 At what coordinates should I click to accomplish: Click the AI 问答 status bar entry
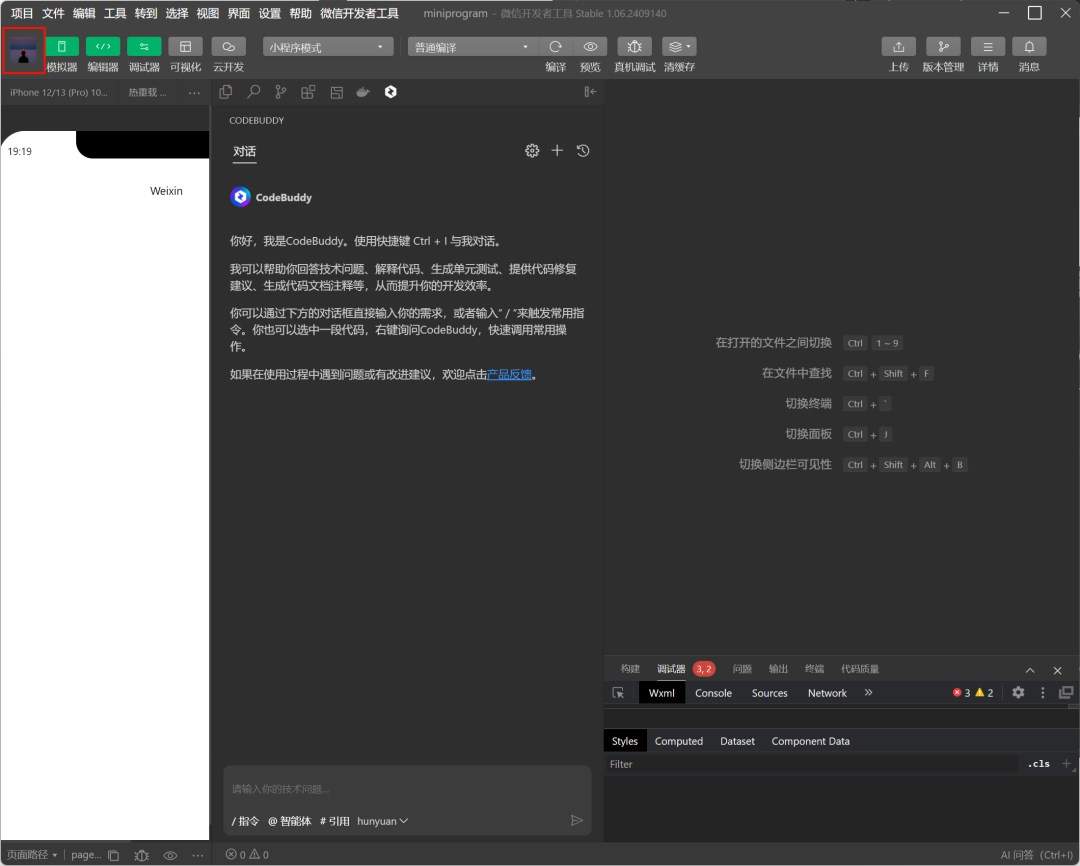tap(1037, 855)
